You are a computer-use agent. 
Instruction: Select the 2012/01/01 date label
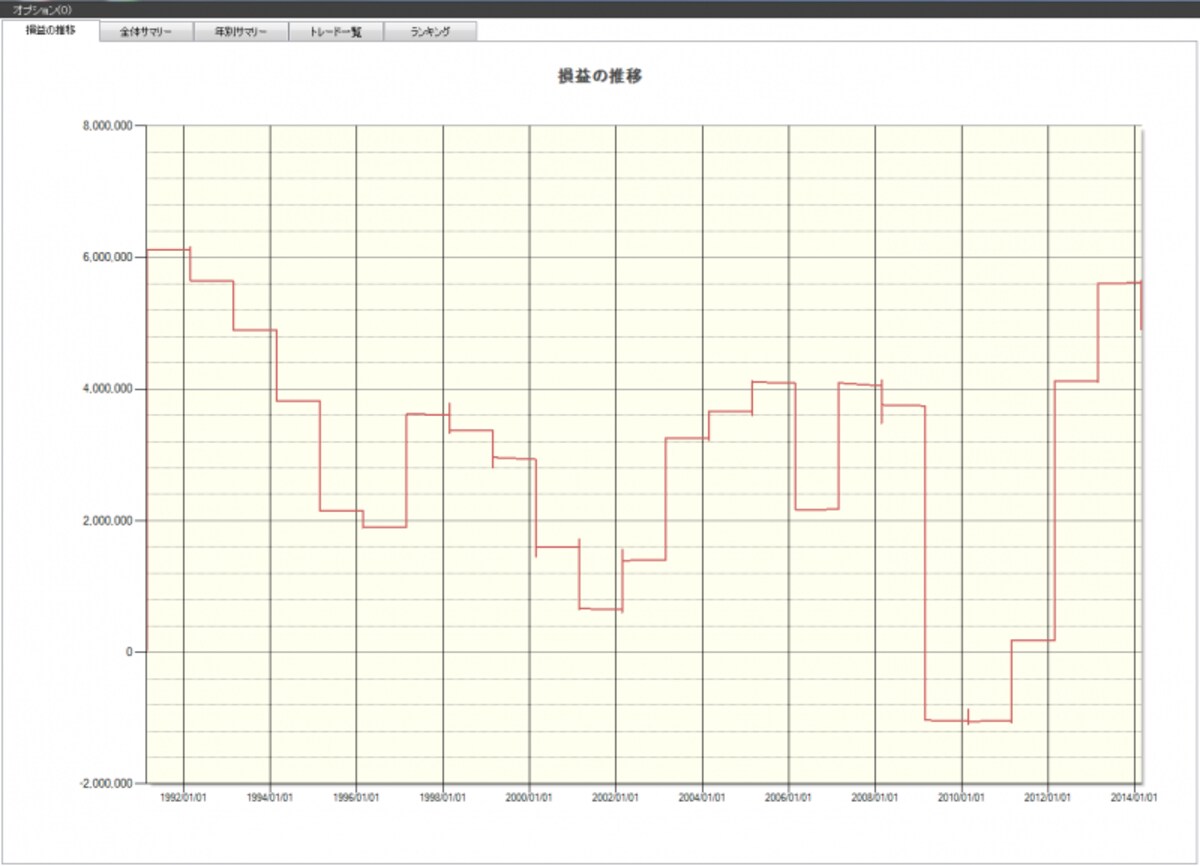(1048, 798)
